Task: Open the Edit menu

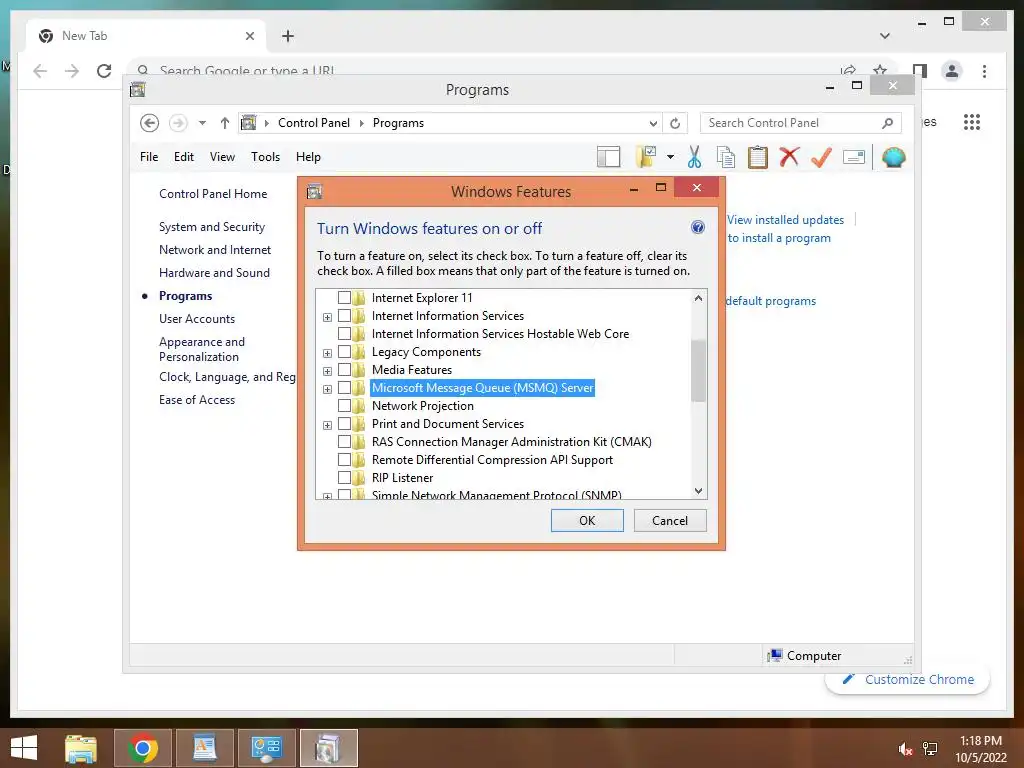Action: (184, 157)
